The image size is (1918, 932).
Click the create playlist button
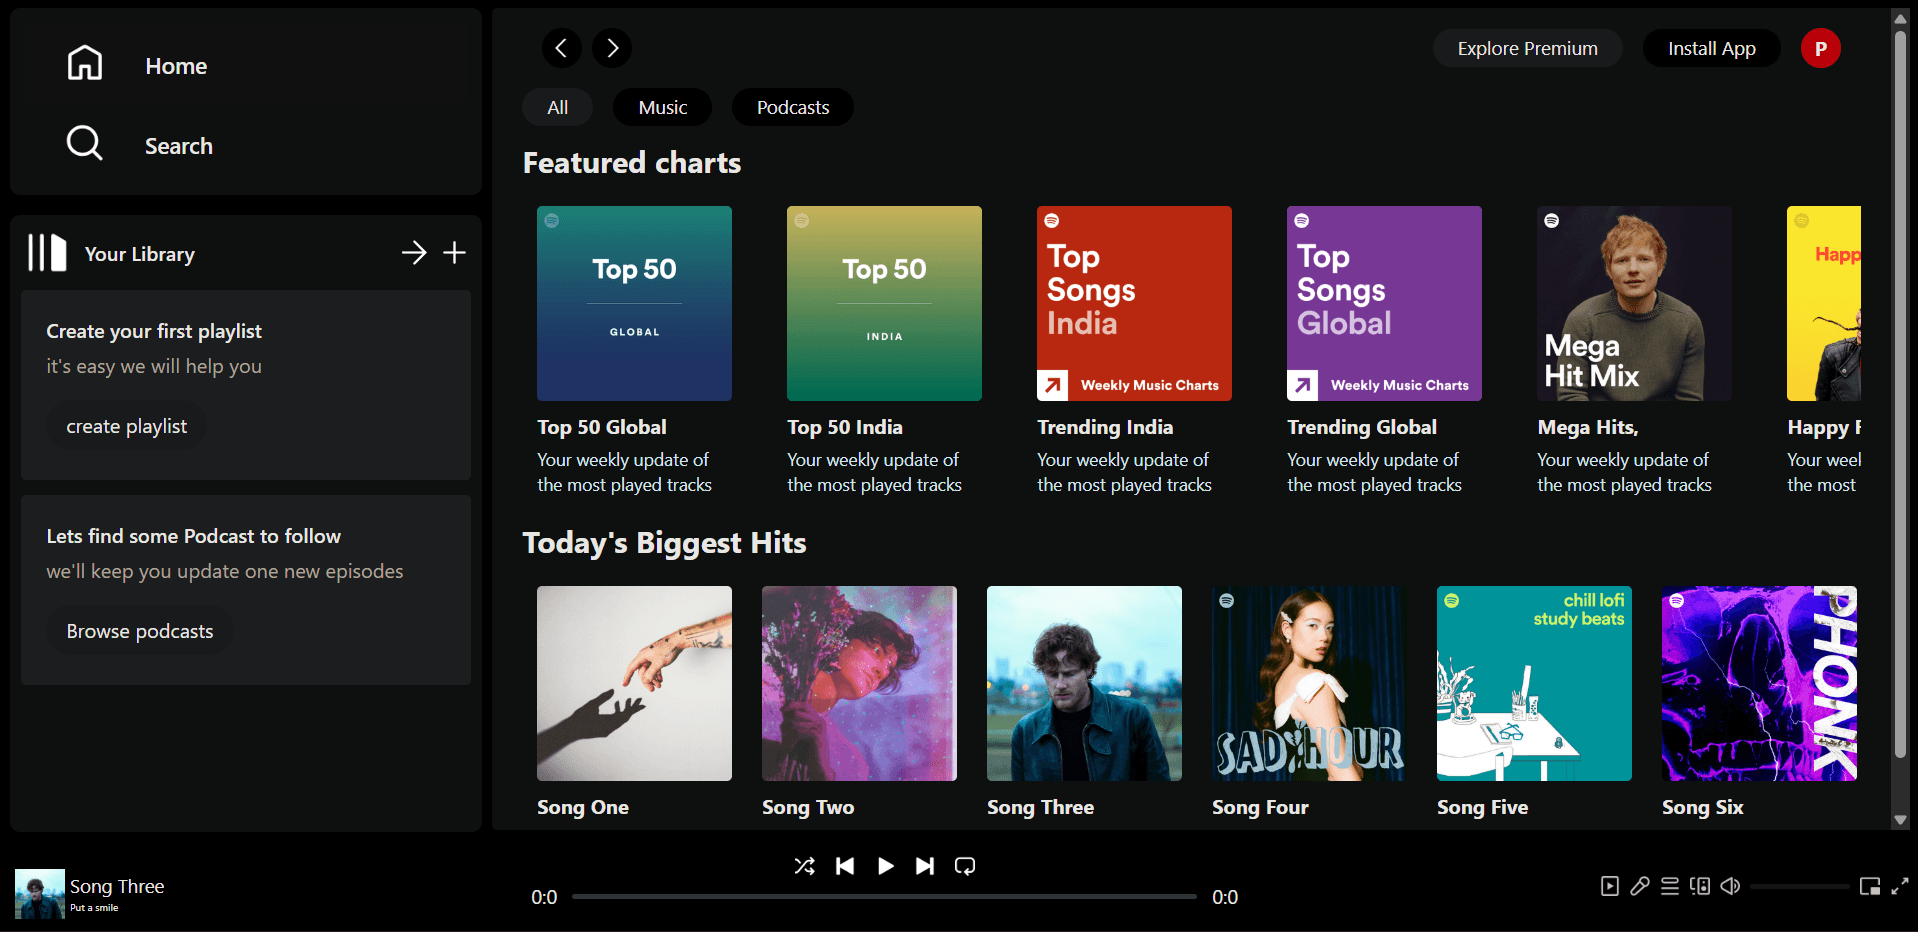(x=127, y=426)
